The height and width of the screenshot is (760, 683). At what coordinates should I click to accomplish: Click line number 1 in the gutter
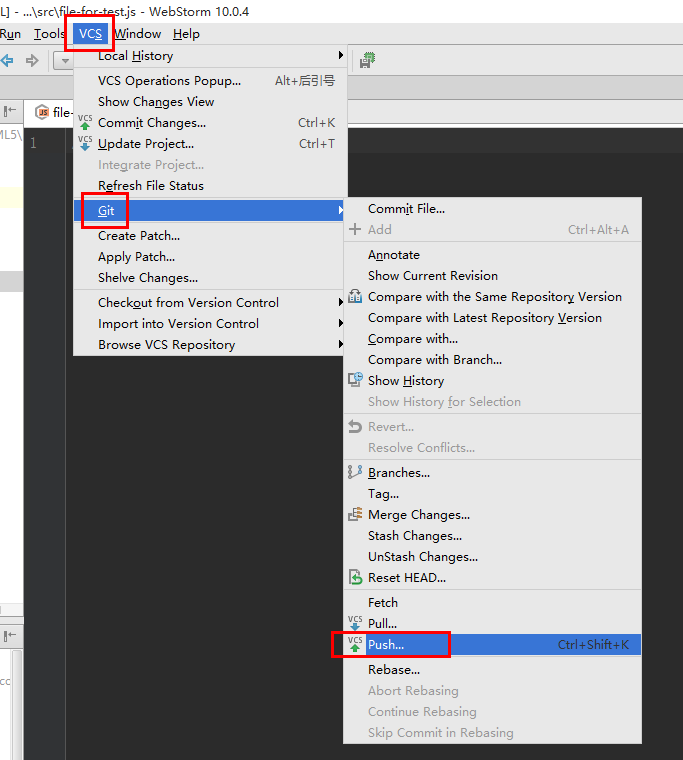coord(33,143)
